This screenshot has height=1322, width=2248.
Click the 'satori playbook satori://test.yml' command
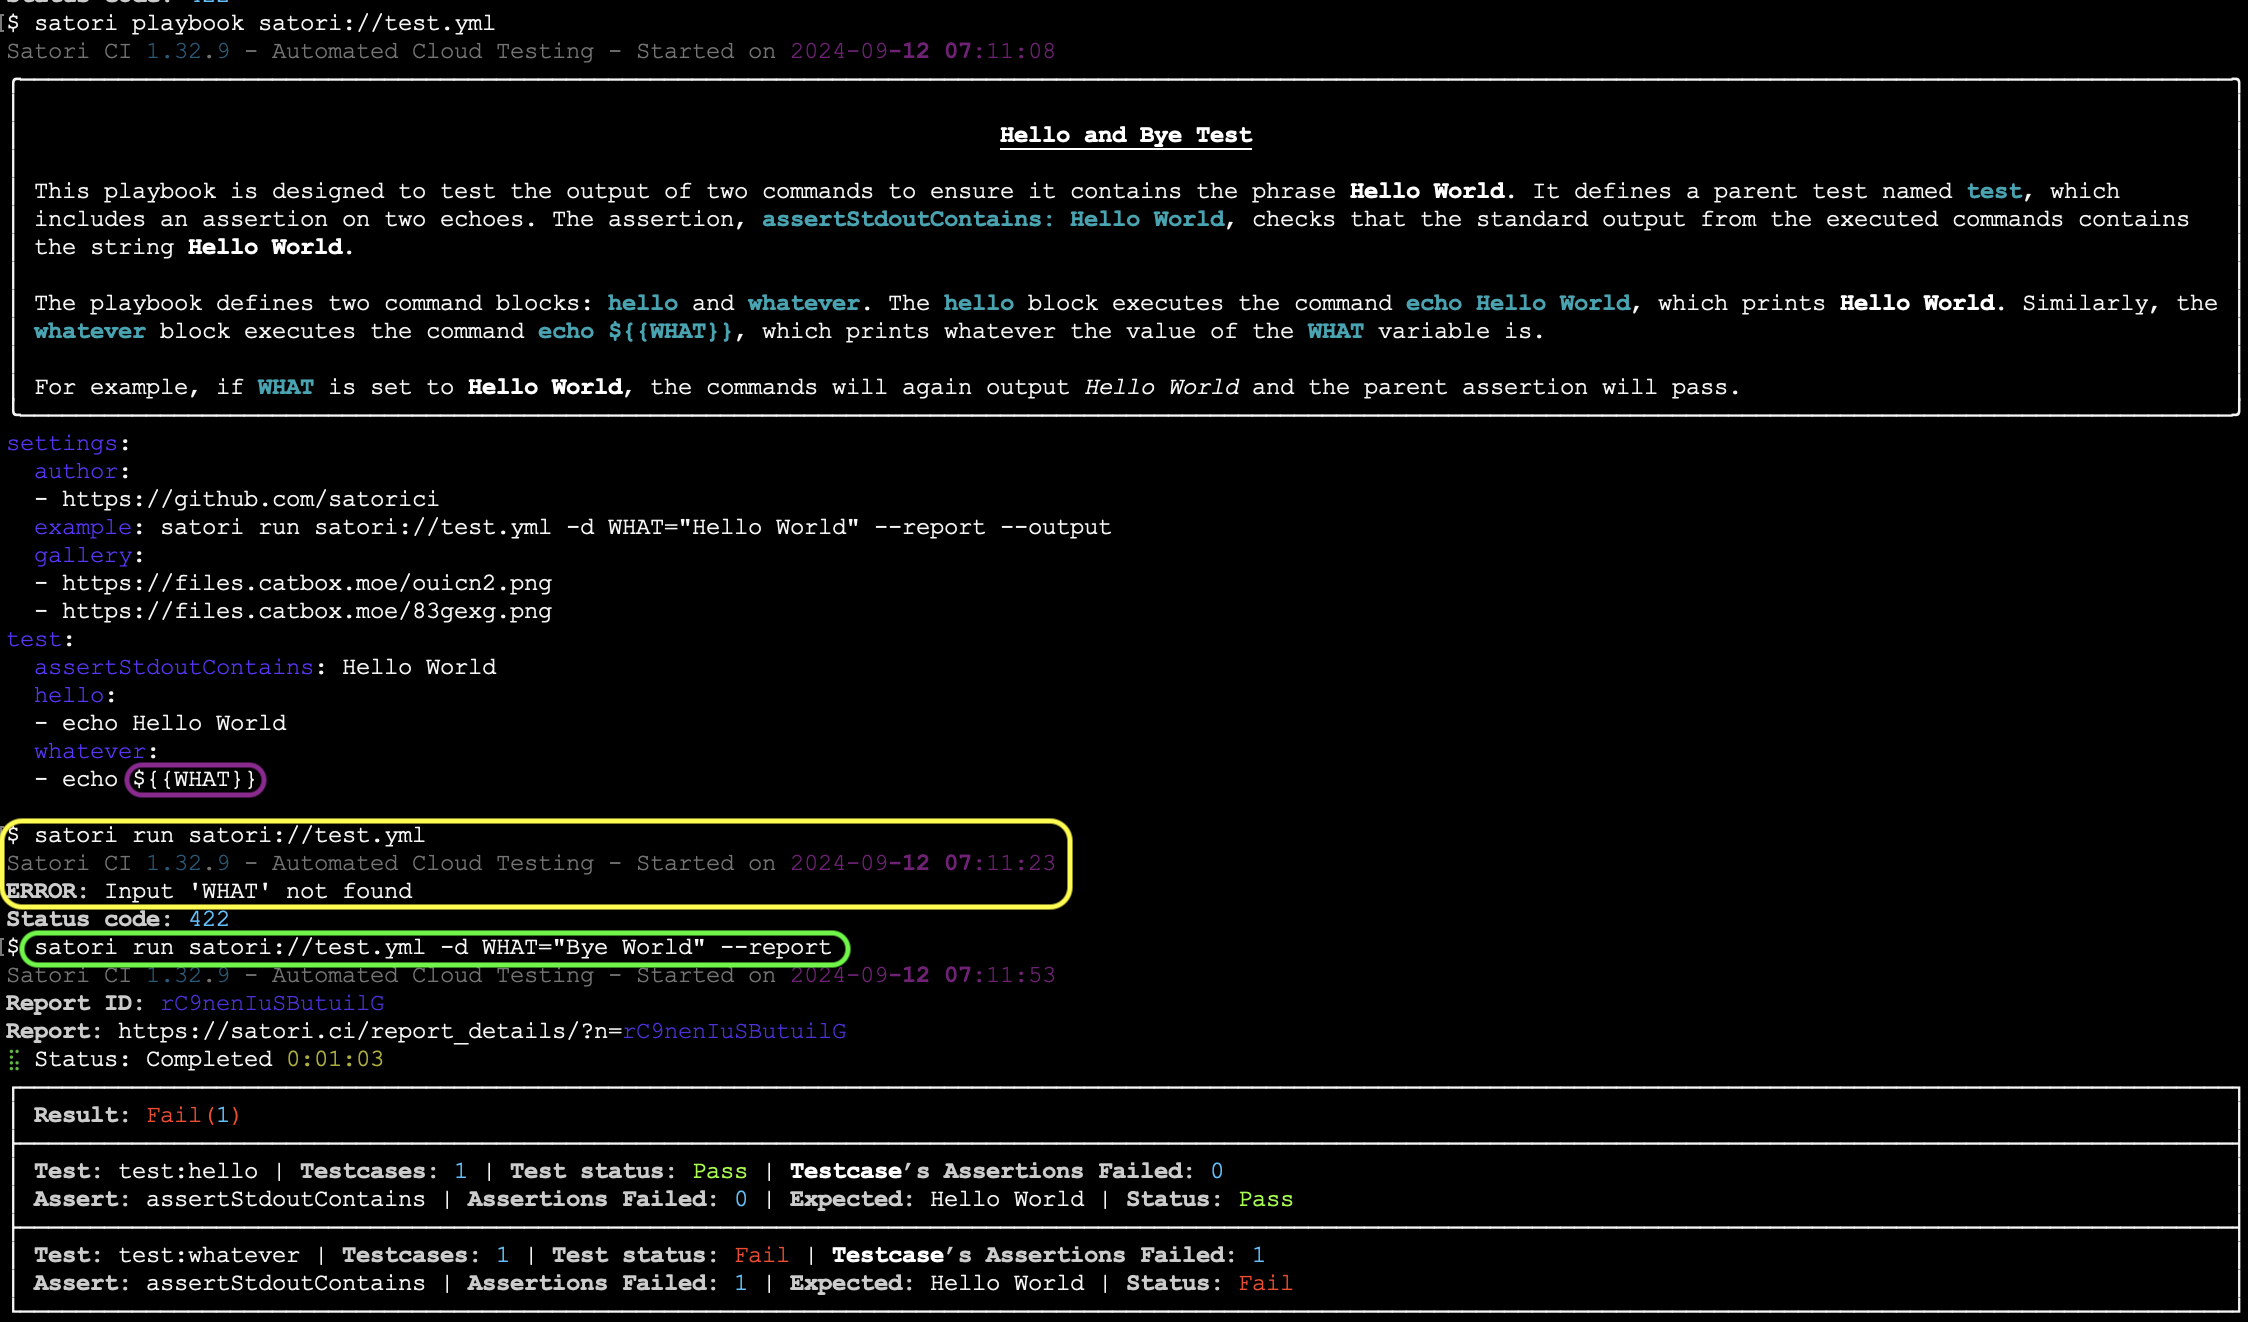[x=264, y=23]
